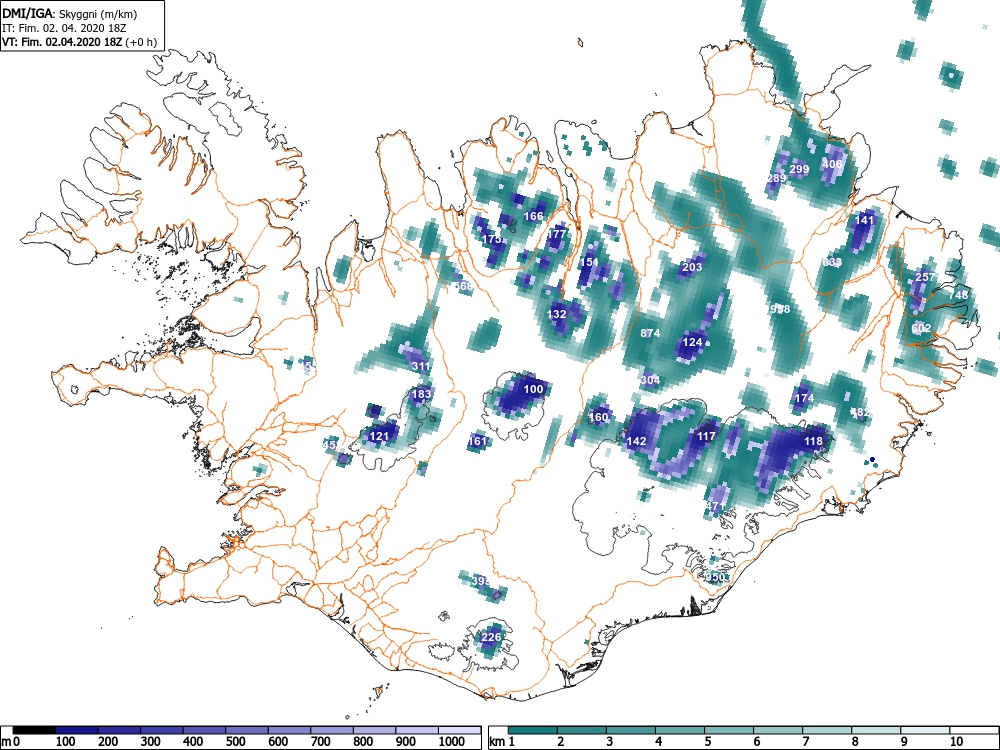Click the 121 visibility label
The width and height of the screenshot is (1000, 750).
(x=379, y=436)
